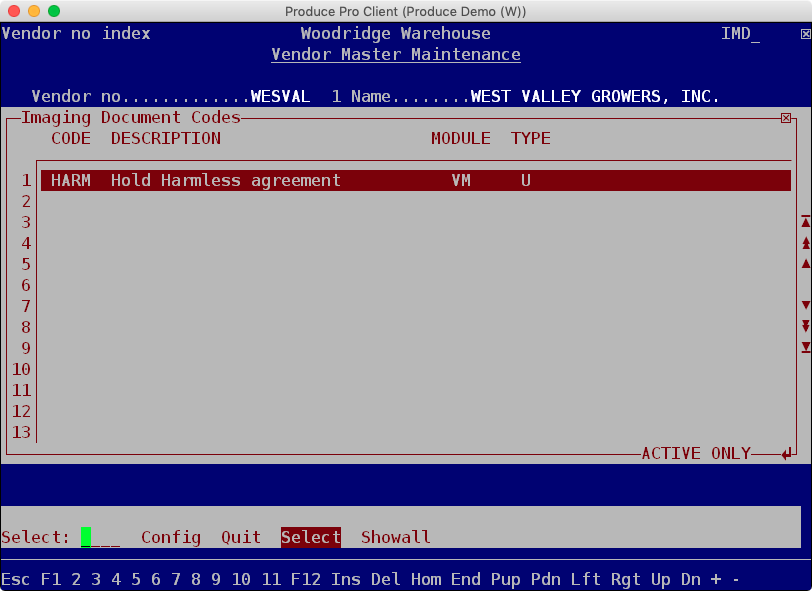
Task: Toggle Showall to show inactive codes
Action: 395,538
